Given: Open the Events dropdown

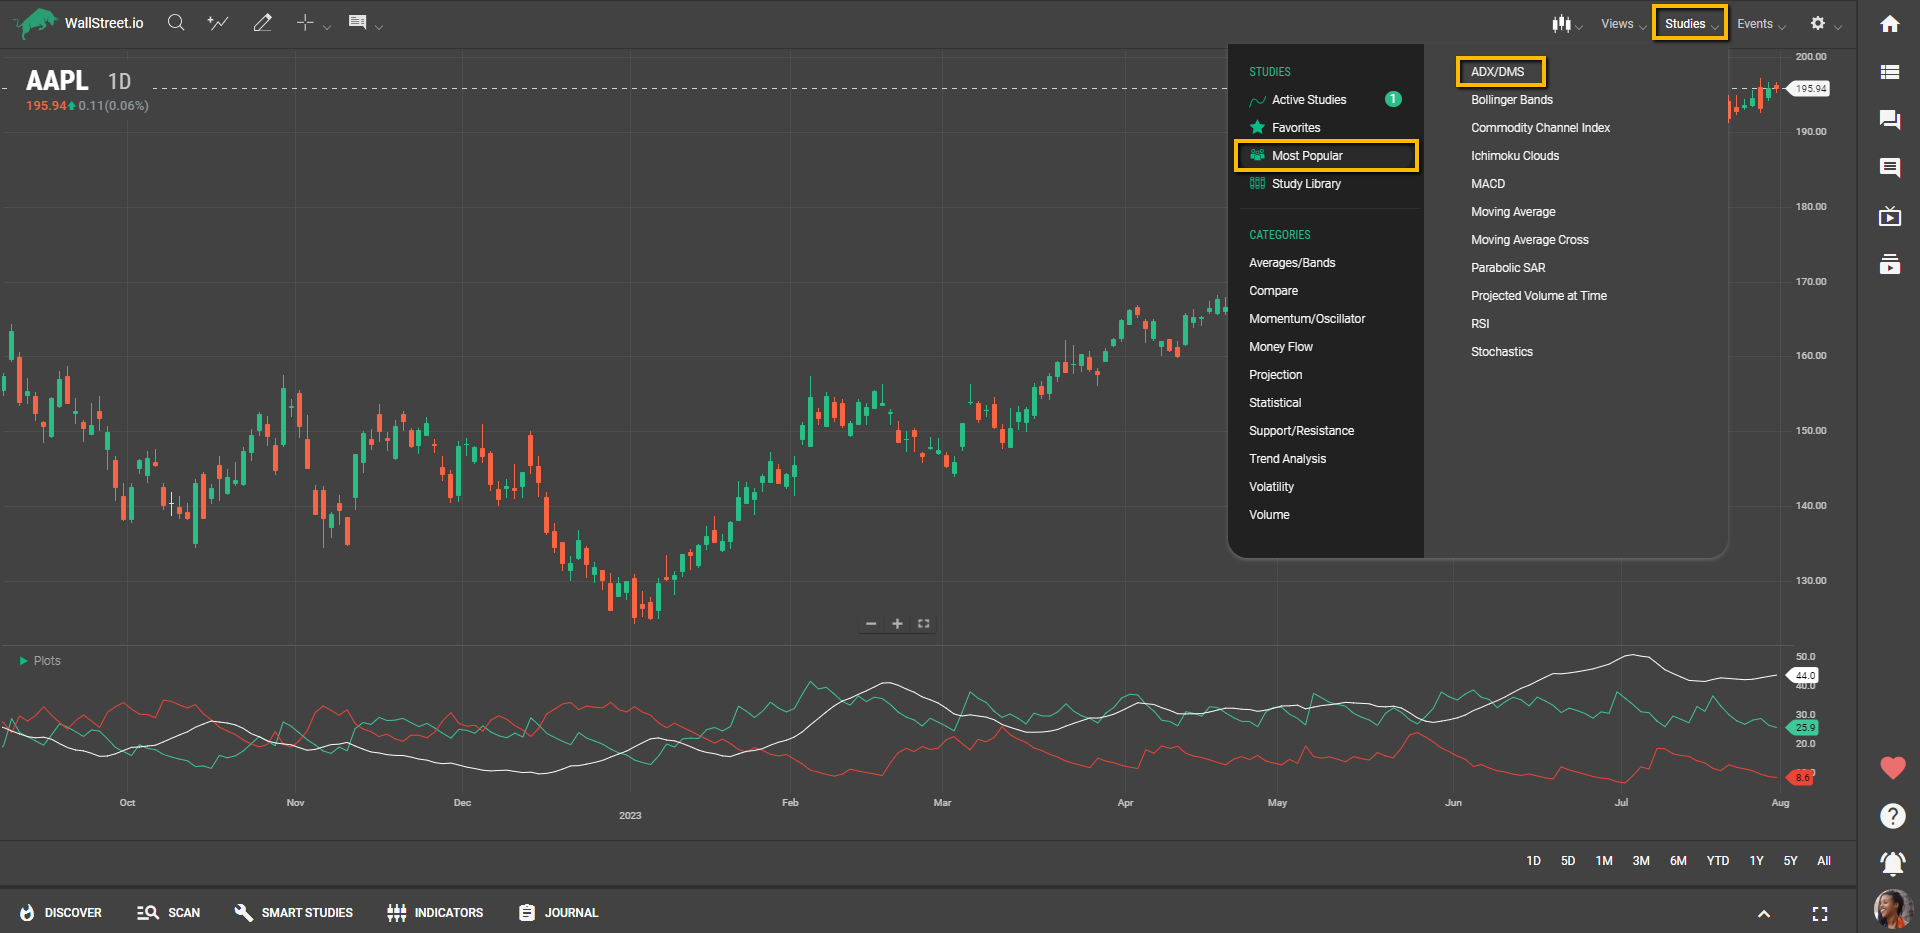Looking at the screenshot, I should [x=1760, y=24].
